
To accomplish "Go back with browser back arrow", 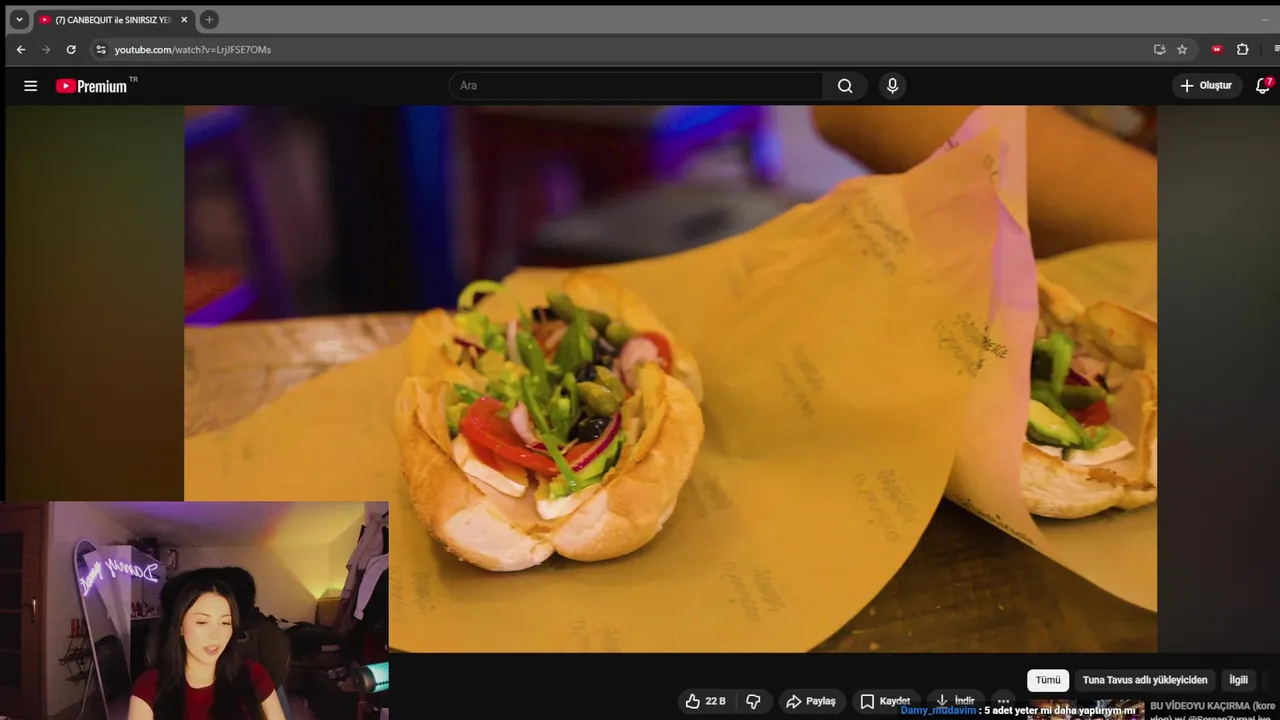I will (x=21, y=49).
